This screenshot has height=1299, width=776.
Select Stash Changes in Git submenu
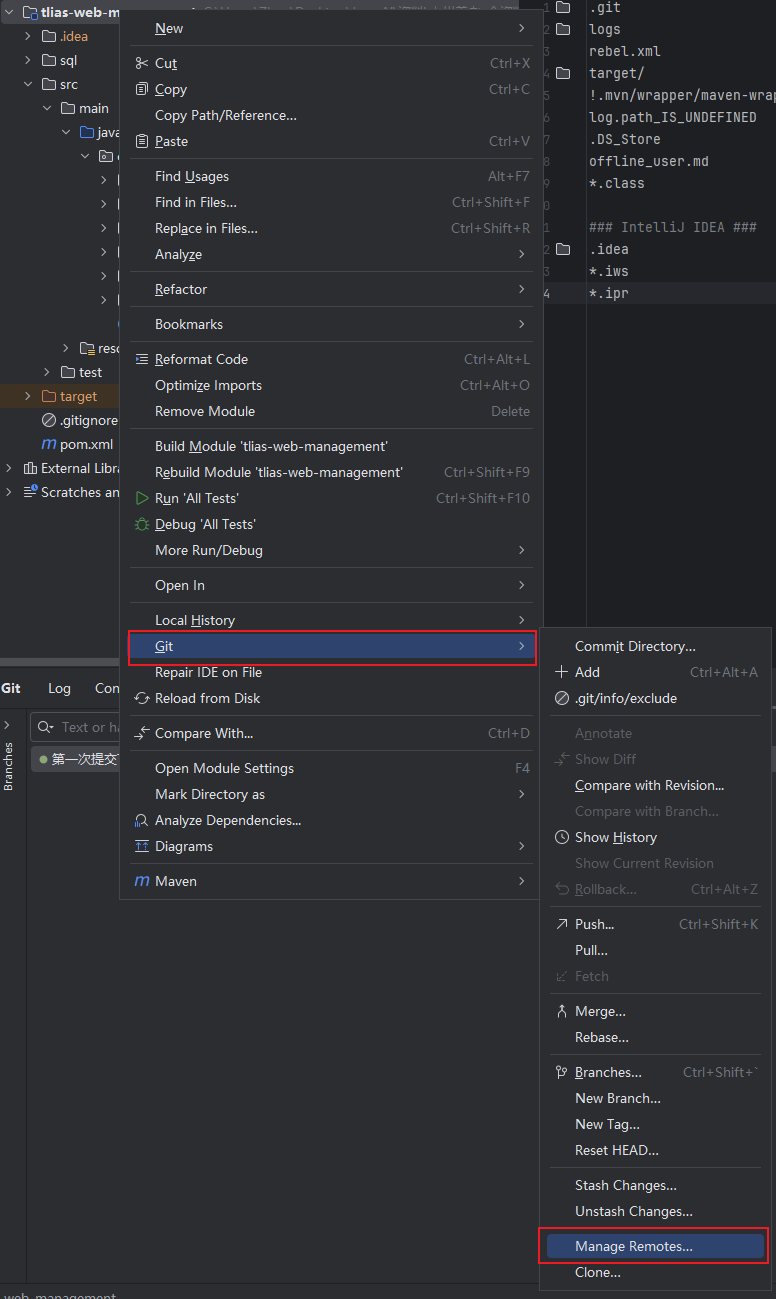tap(655, 1185)
